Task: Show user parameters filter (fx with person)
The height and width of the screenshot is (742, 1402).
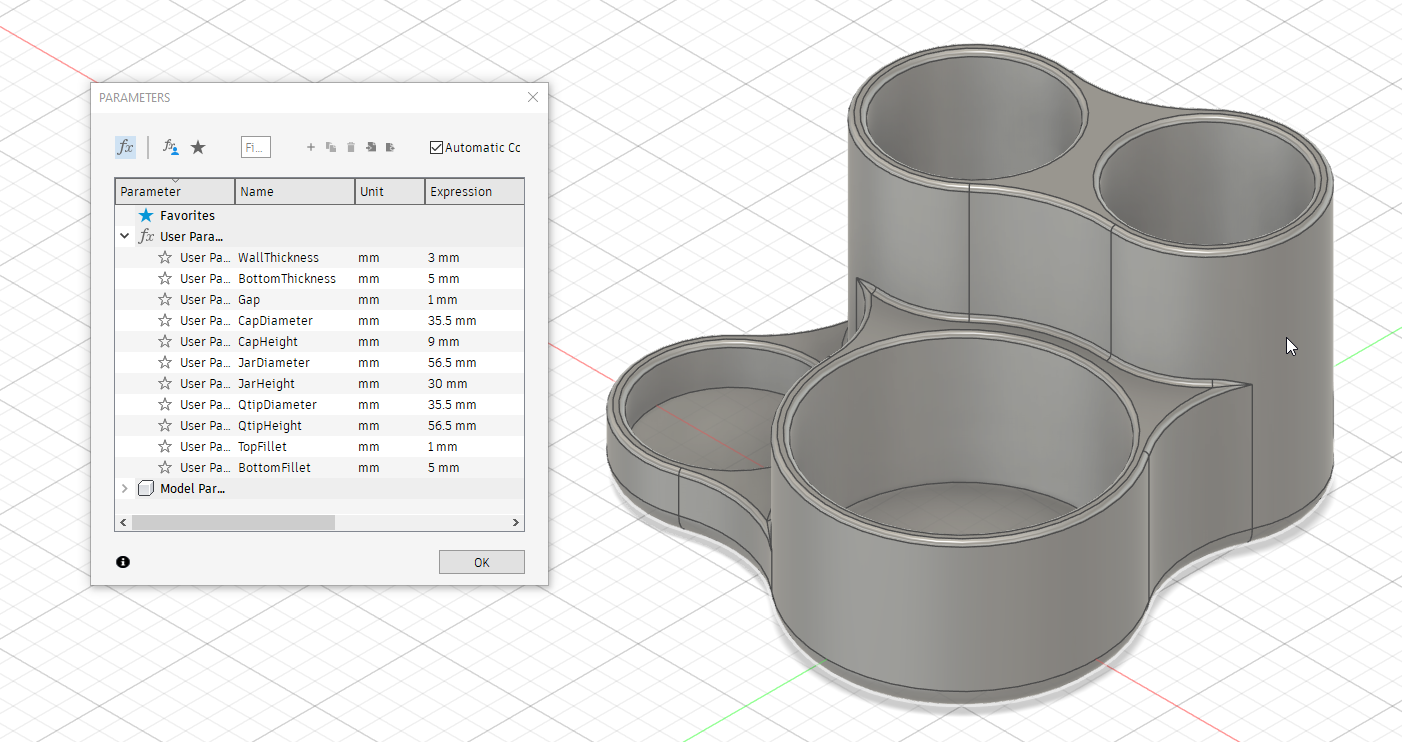Action: click(171, 147)
